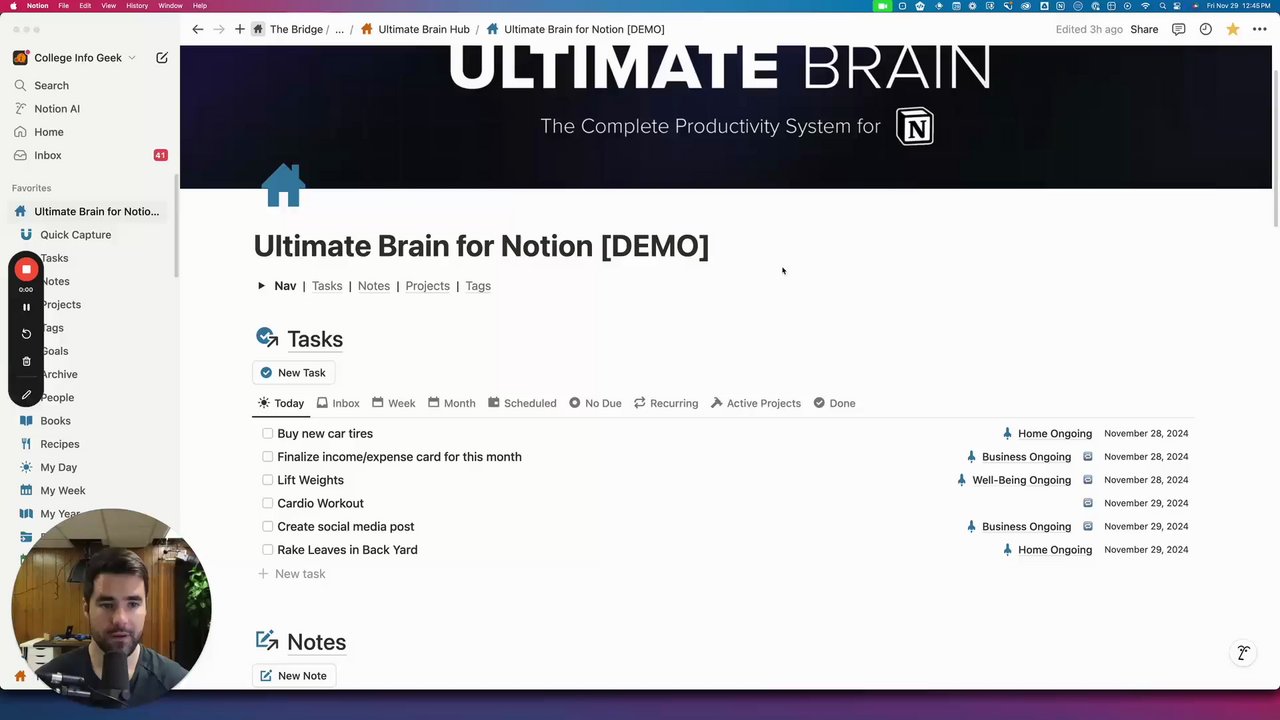The height and width of the screenshot is (720, 1280).
Task: Tick the Rake Leaves in Back Yard checkbox
Action: click(267, 550)
